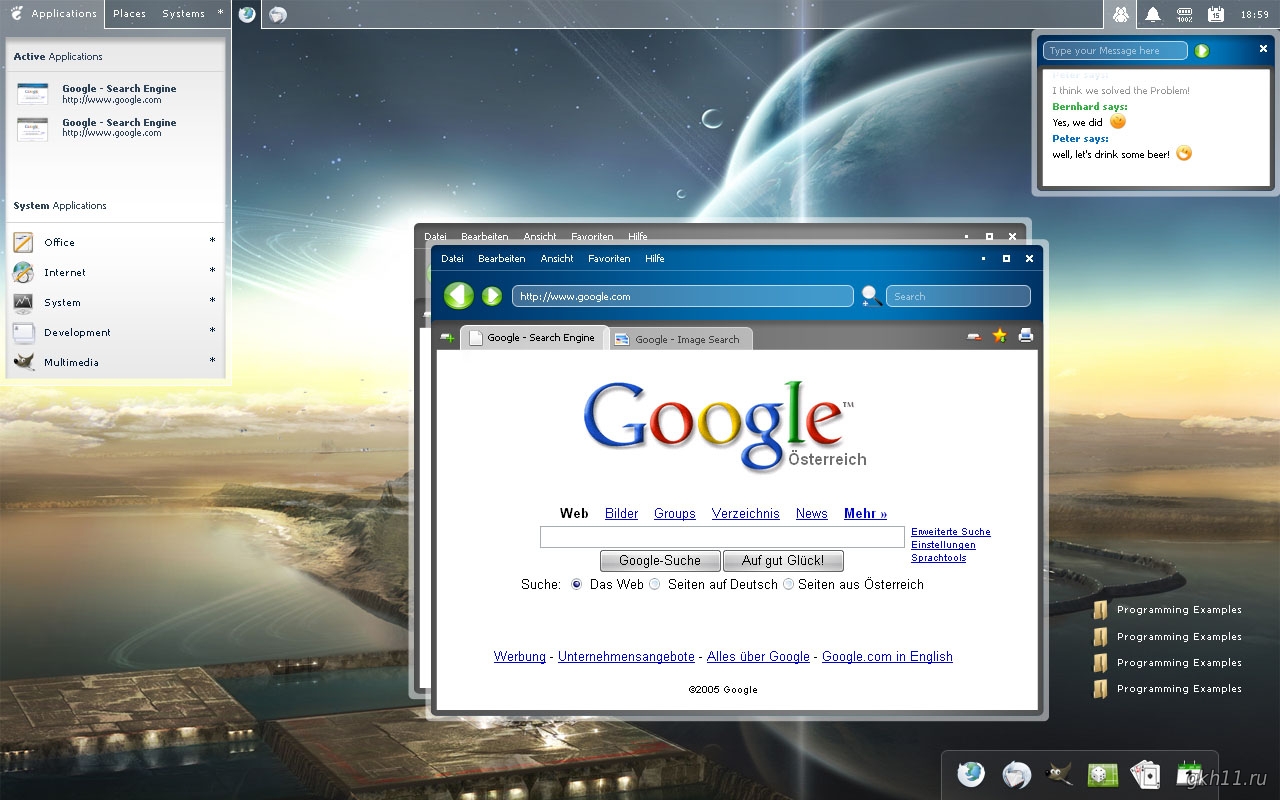1280x800 pixels.
Task: Open the calendar icon showing 15
Action: [1215, 14]
